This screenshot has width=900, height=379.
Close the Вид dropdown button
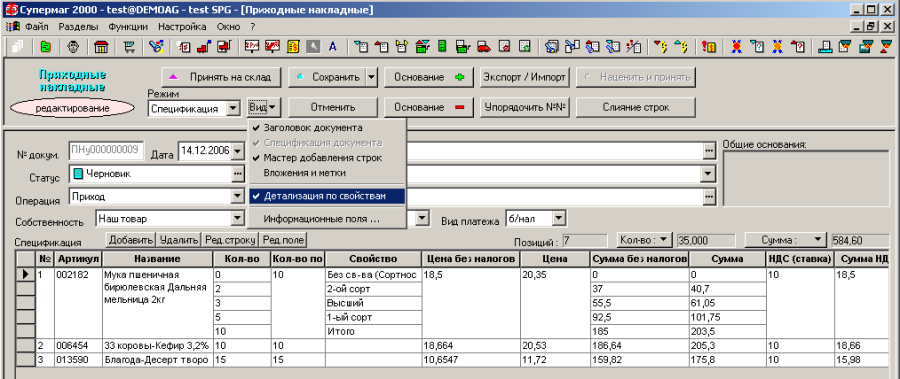[x=263, y=107]
